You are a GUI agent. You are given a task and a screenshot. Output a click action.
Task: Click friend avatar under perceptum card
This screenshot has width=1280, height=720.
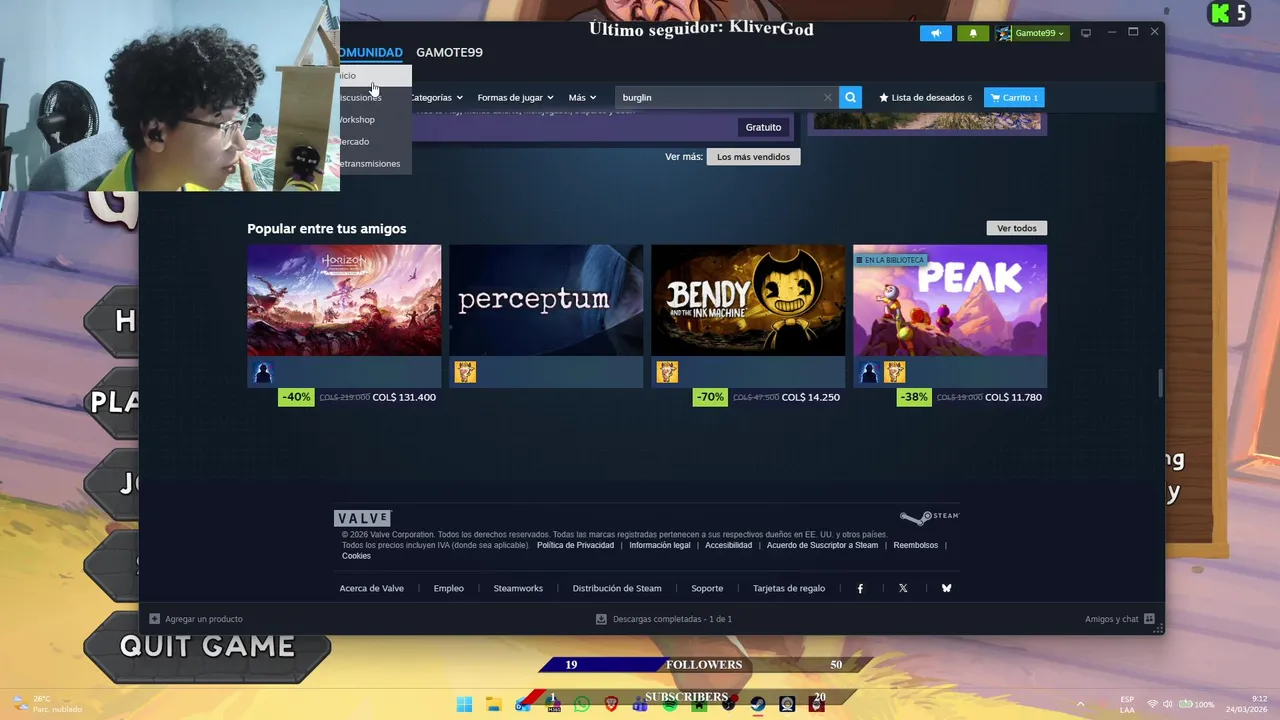point(465,372)
